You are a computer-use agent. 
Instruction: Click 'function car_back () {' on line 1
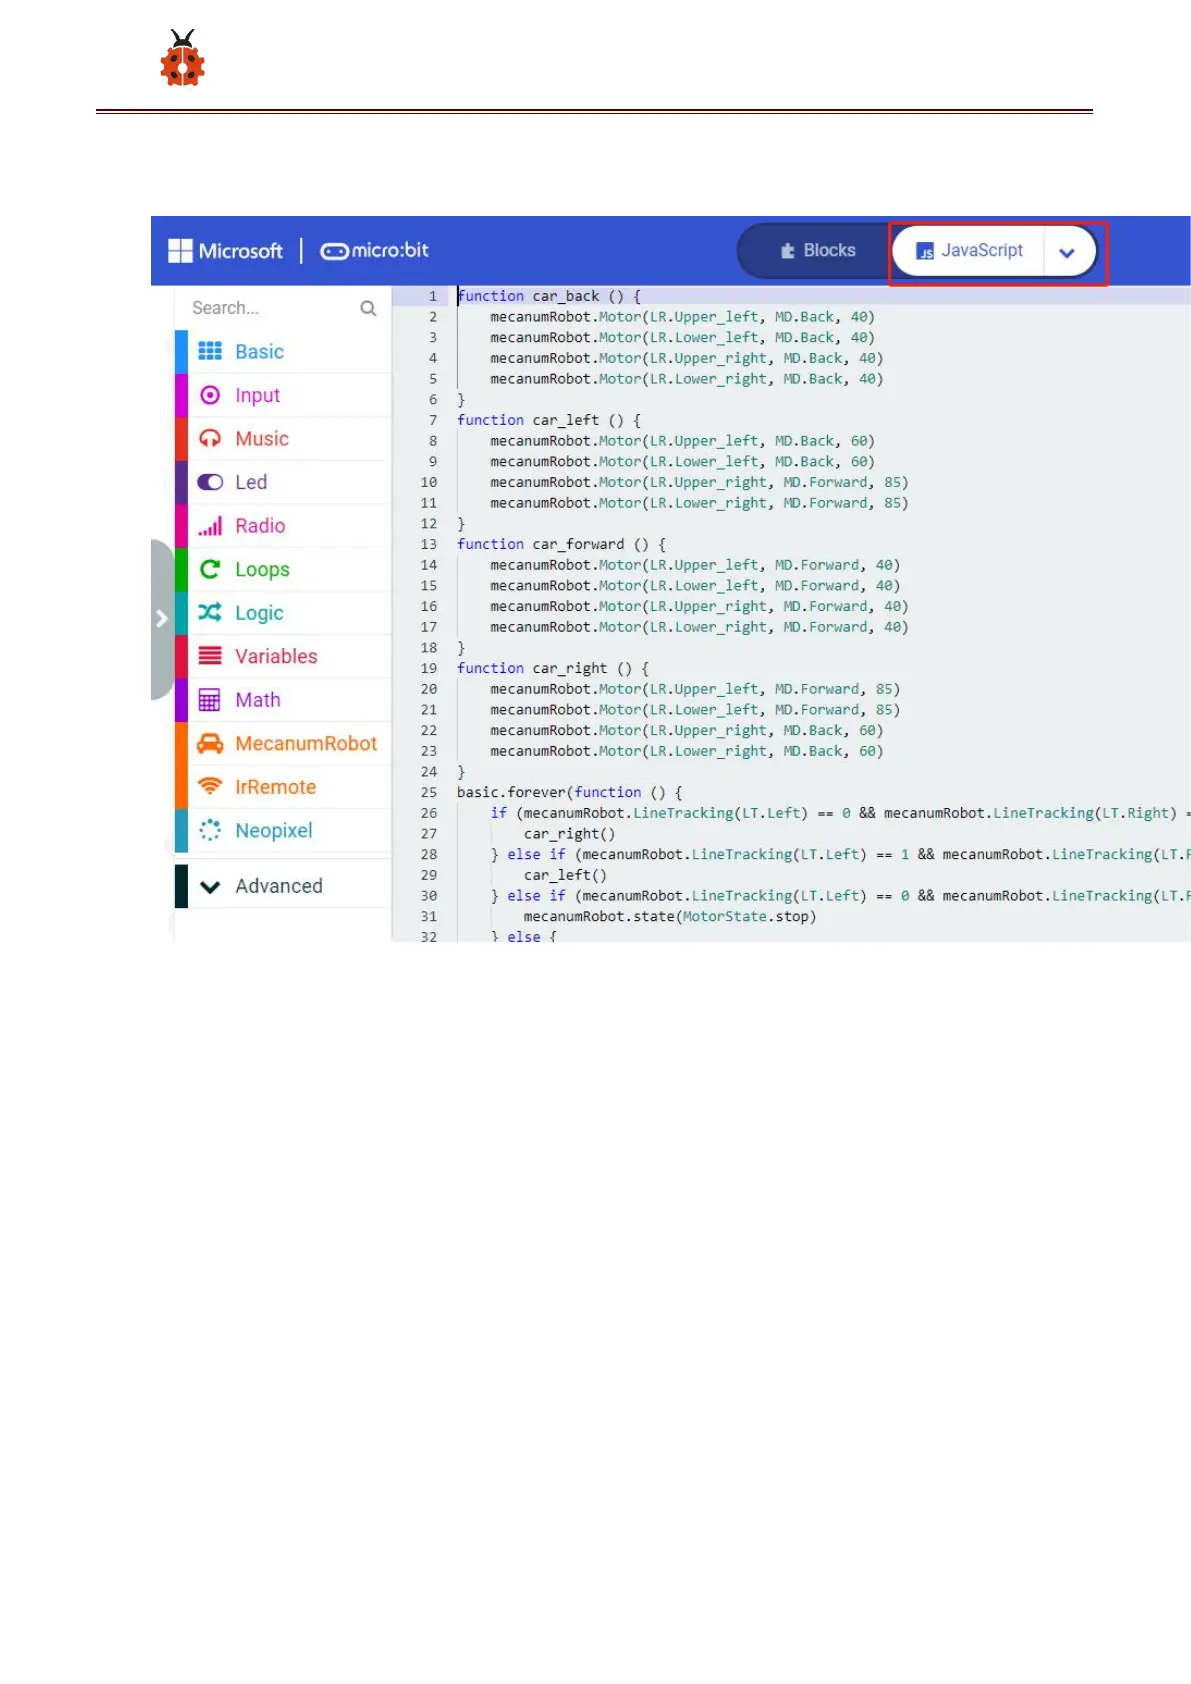[x=549, y=296]
